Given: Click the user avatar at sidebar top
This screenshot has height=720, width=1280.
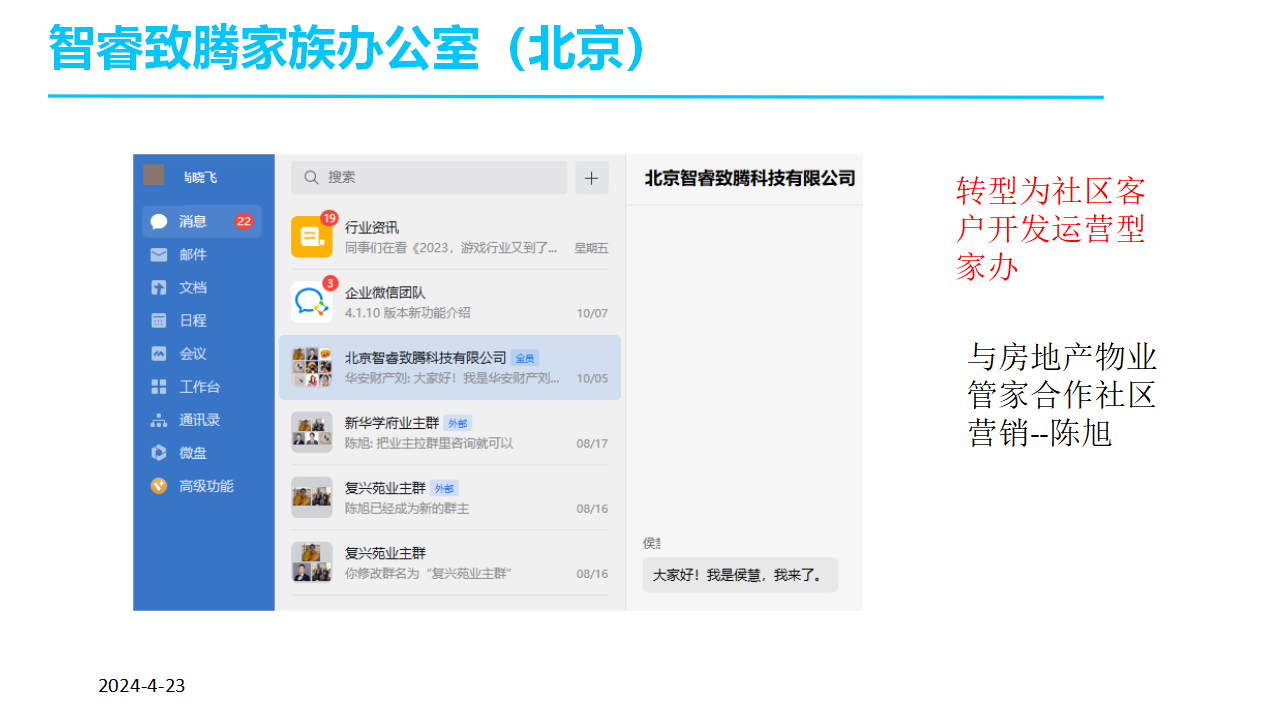Looking at the screenshot, I should (x=153, y=175).
